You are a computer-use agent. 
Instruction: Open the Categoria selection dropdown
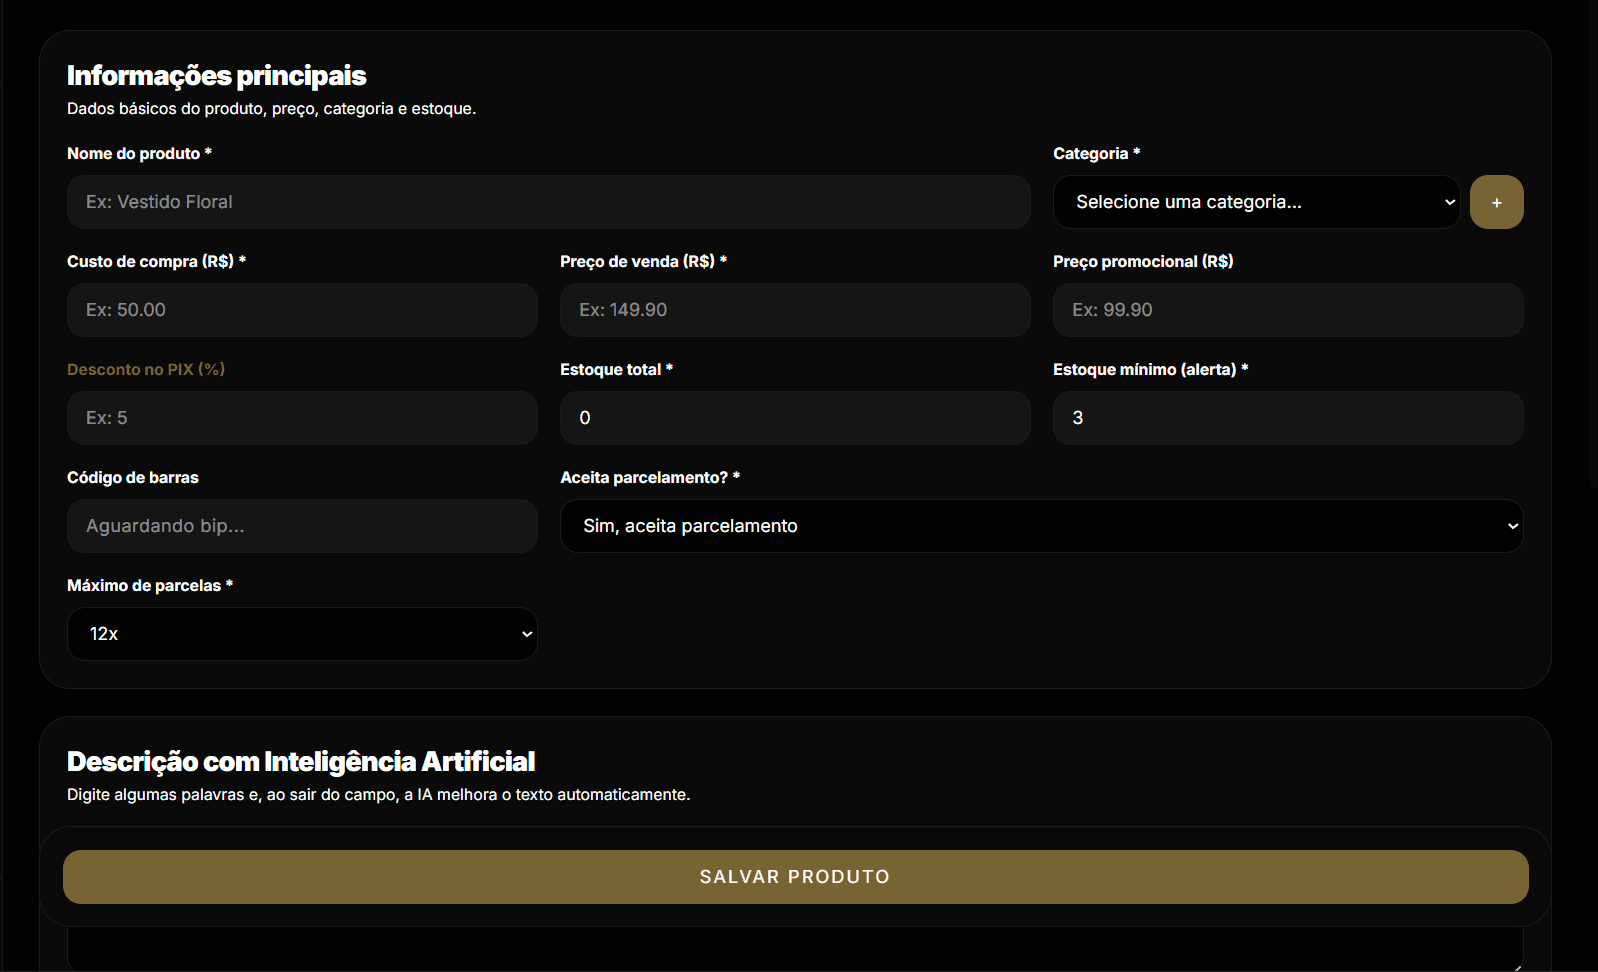(1256, 202)
